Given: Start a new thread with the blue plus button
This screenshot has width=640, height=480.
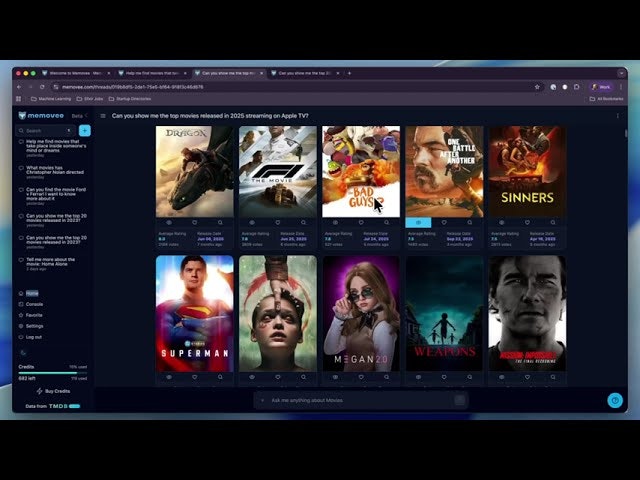Looking at the screenshot, I should [84, 131].
